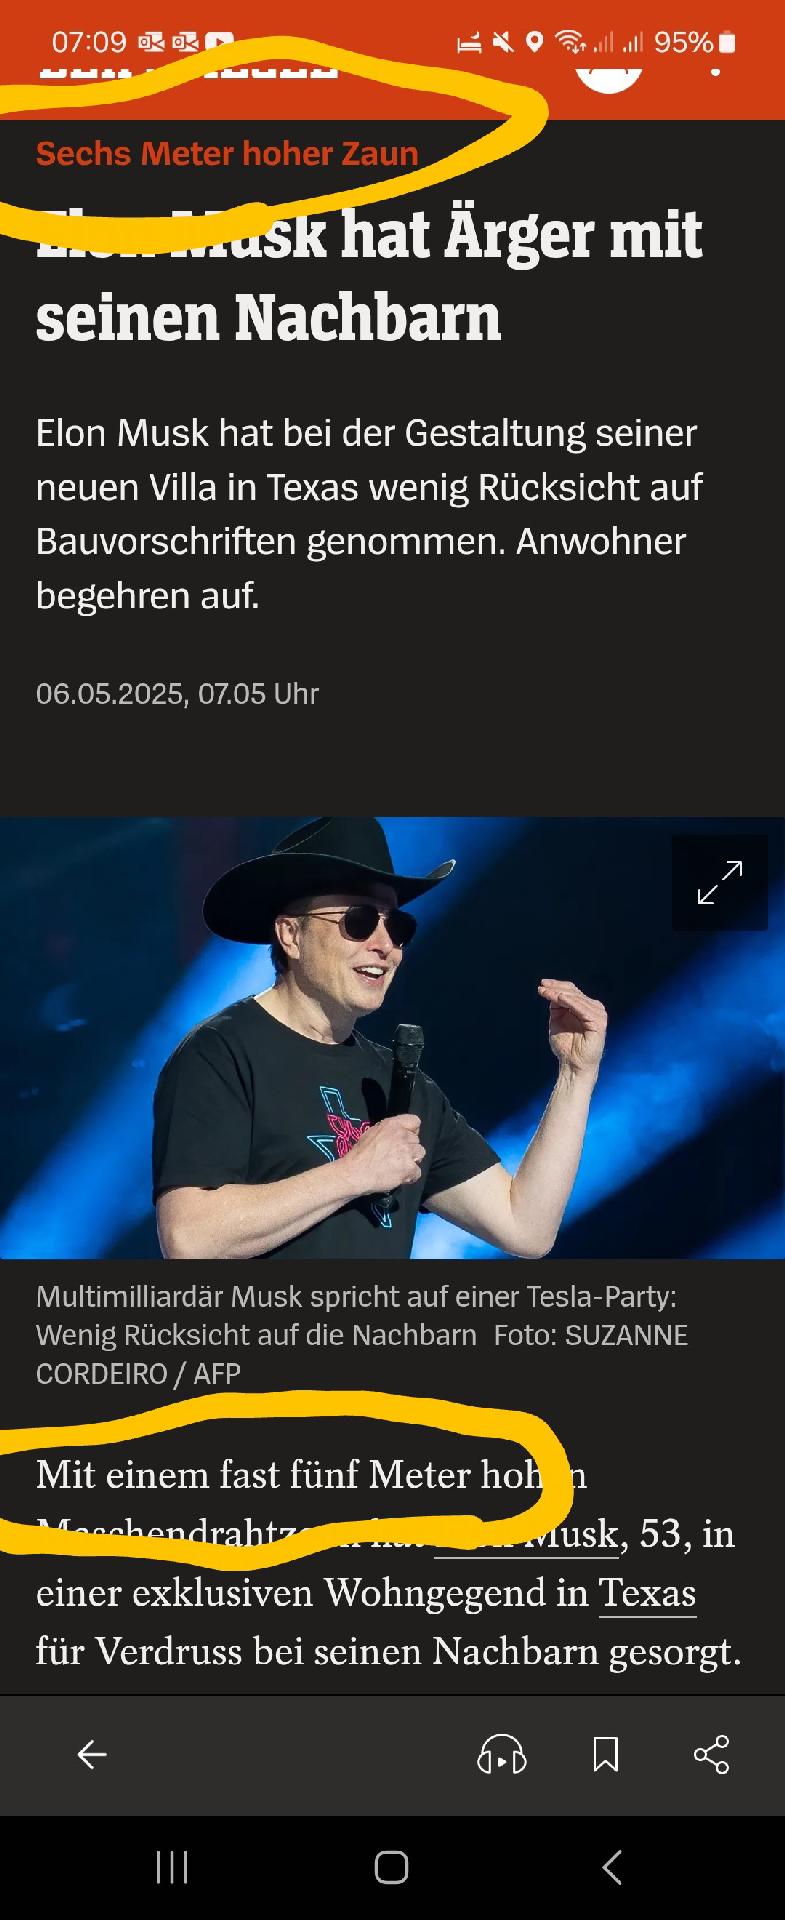Tap the Android recent apps button
The width and height of the screenshot is (785, 1920).
tap(172, 1867)
